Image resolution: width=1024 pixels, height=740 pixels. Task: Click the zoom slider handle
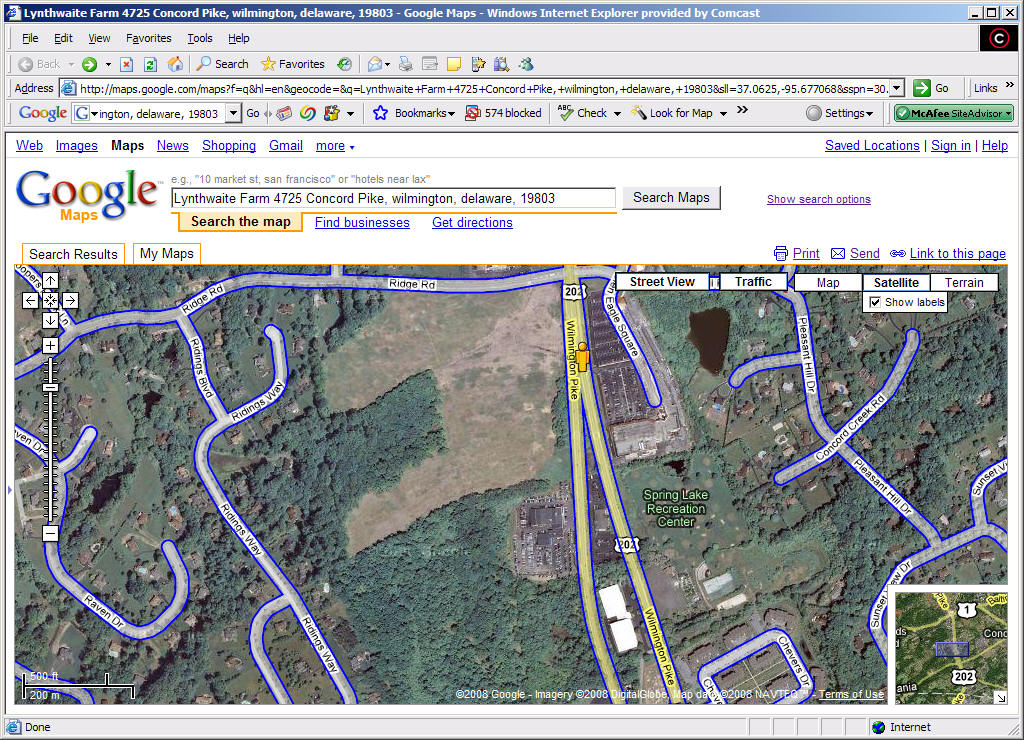[50, 387]
